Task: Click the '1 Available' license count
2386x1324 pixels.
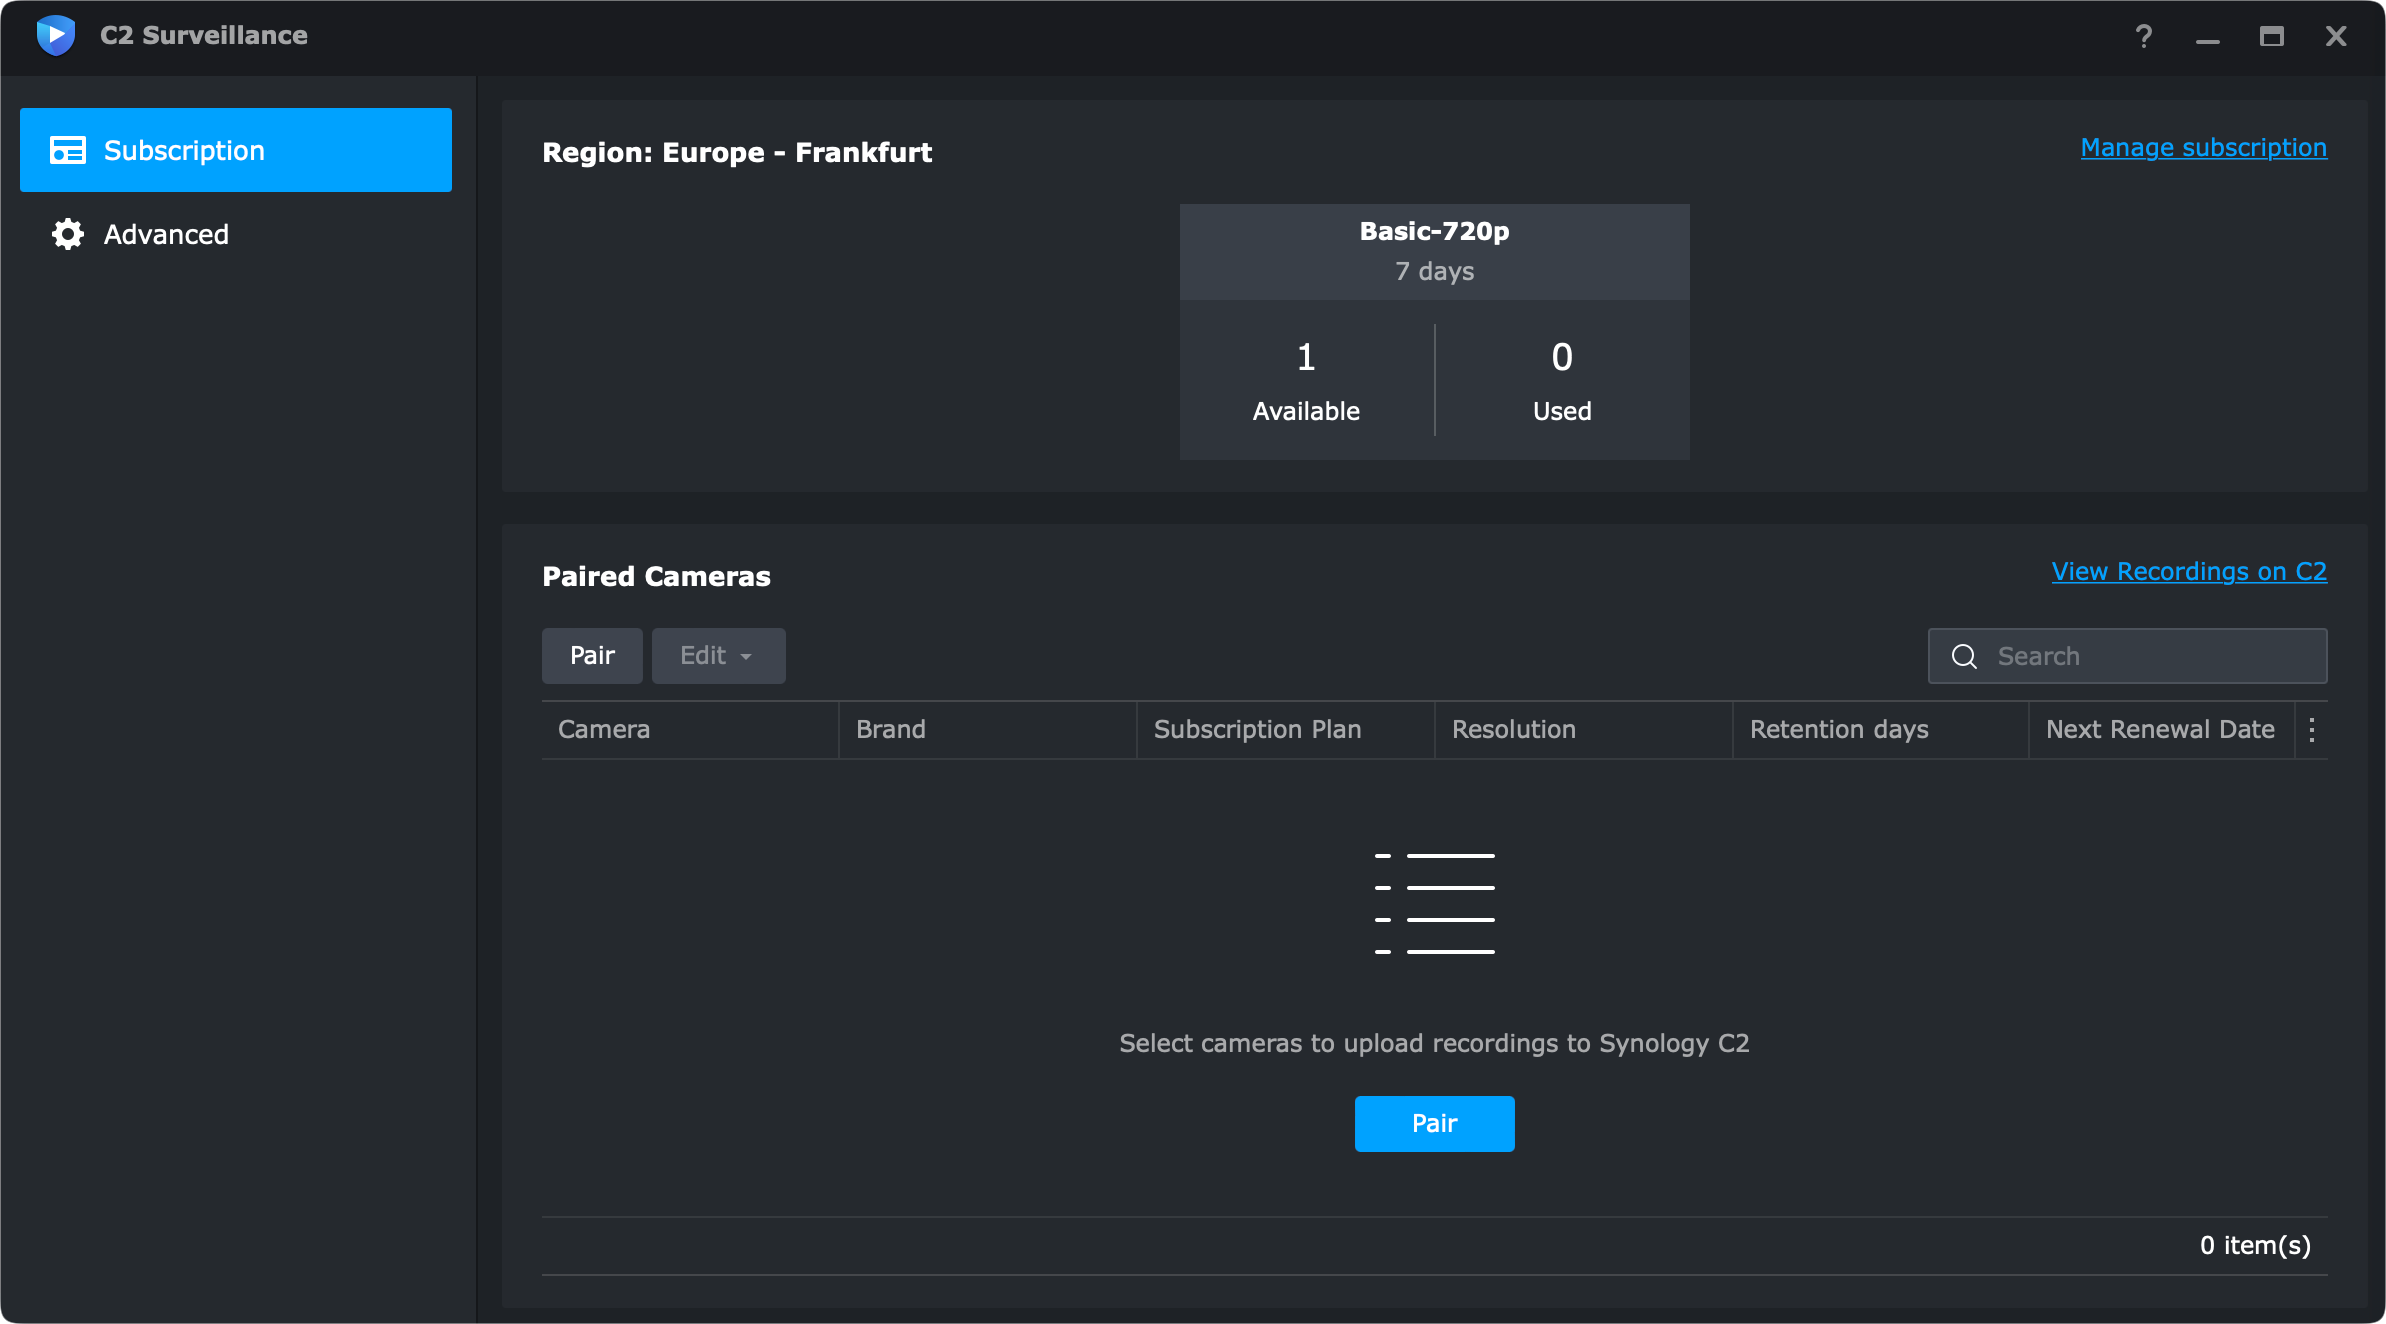Action: (1306, 382)
